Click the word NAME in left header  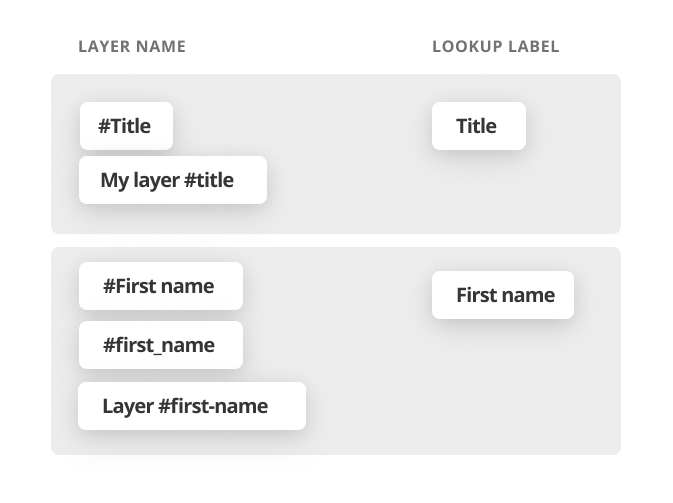(x=162, y=47)
